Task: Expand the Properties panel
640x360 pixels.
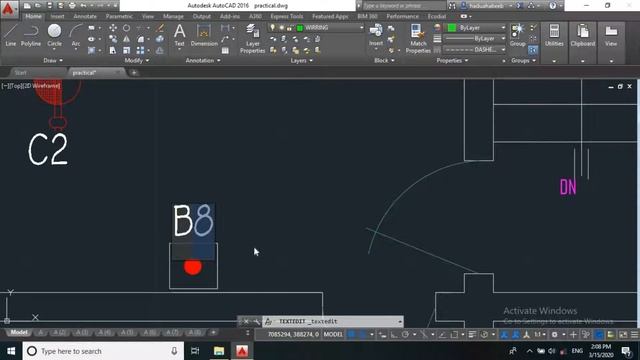Action: [452, 60]
